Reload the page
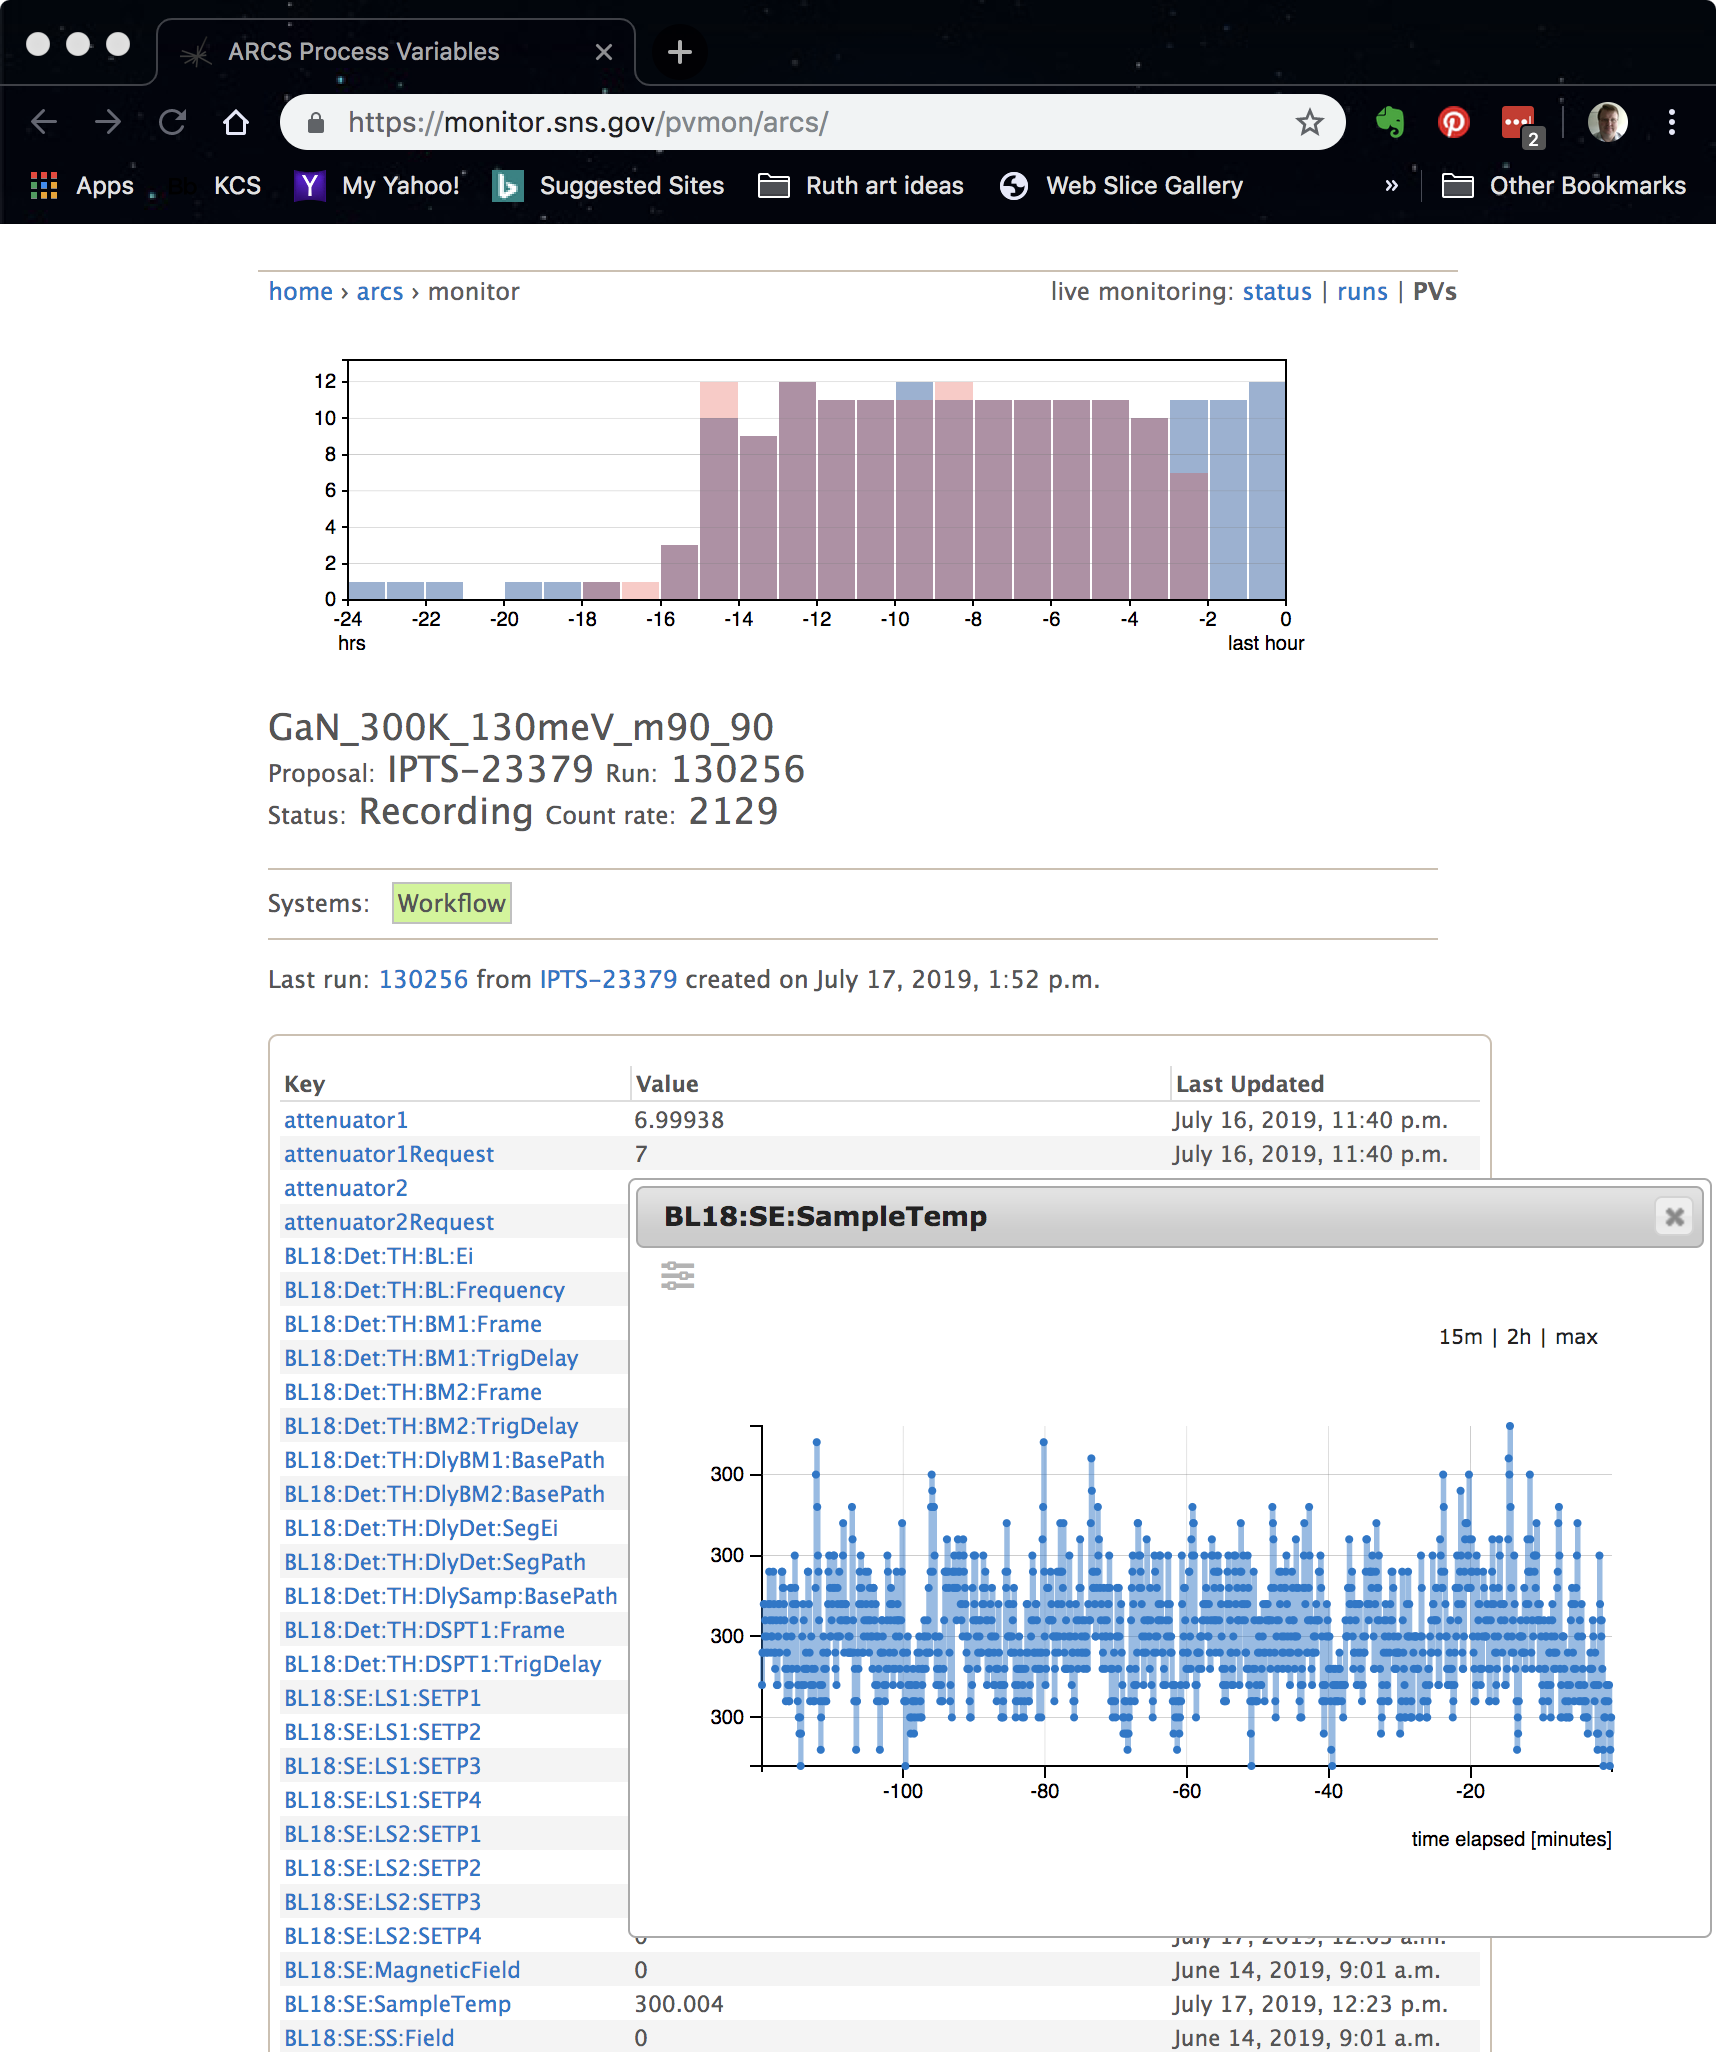 172,122
